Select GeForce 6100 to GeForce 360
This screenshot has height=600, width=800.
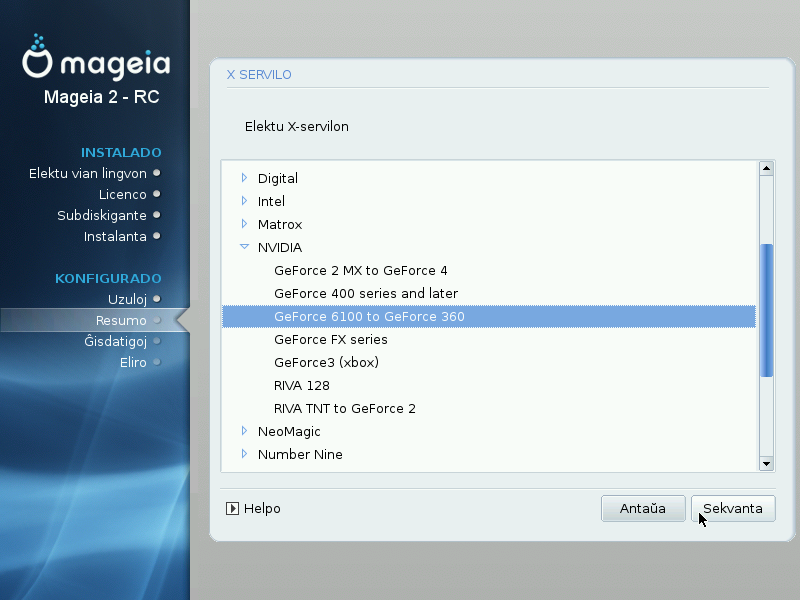pyautogui.click(x=489, y=316)
